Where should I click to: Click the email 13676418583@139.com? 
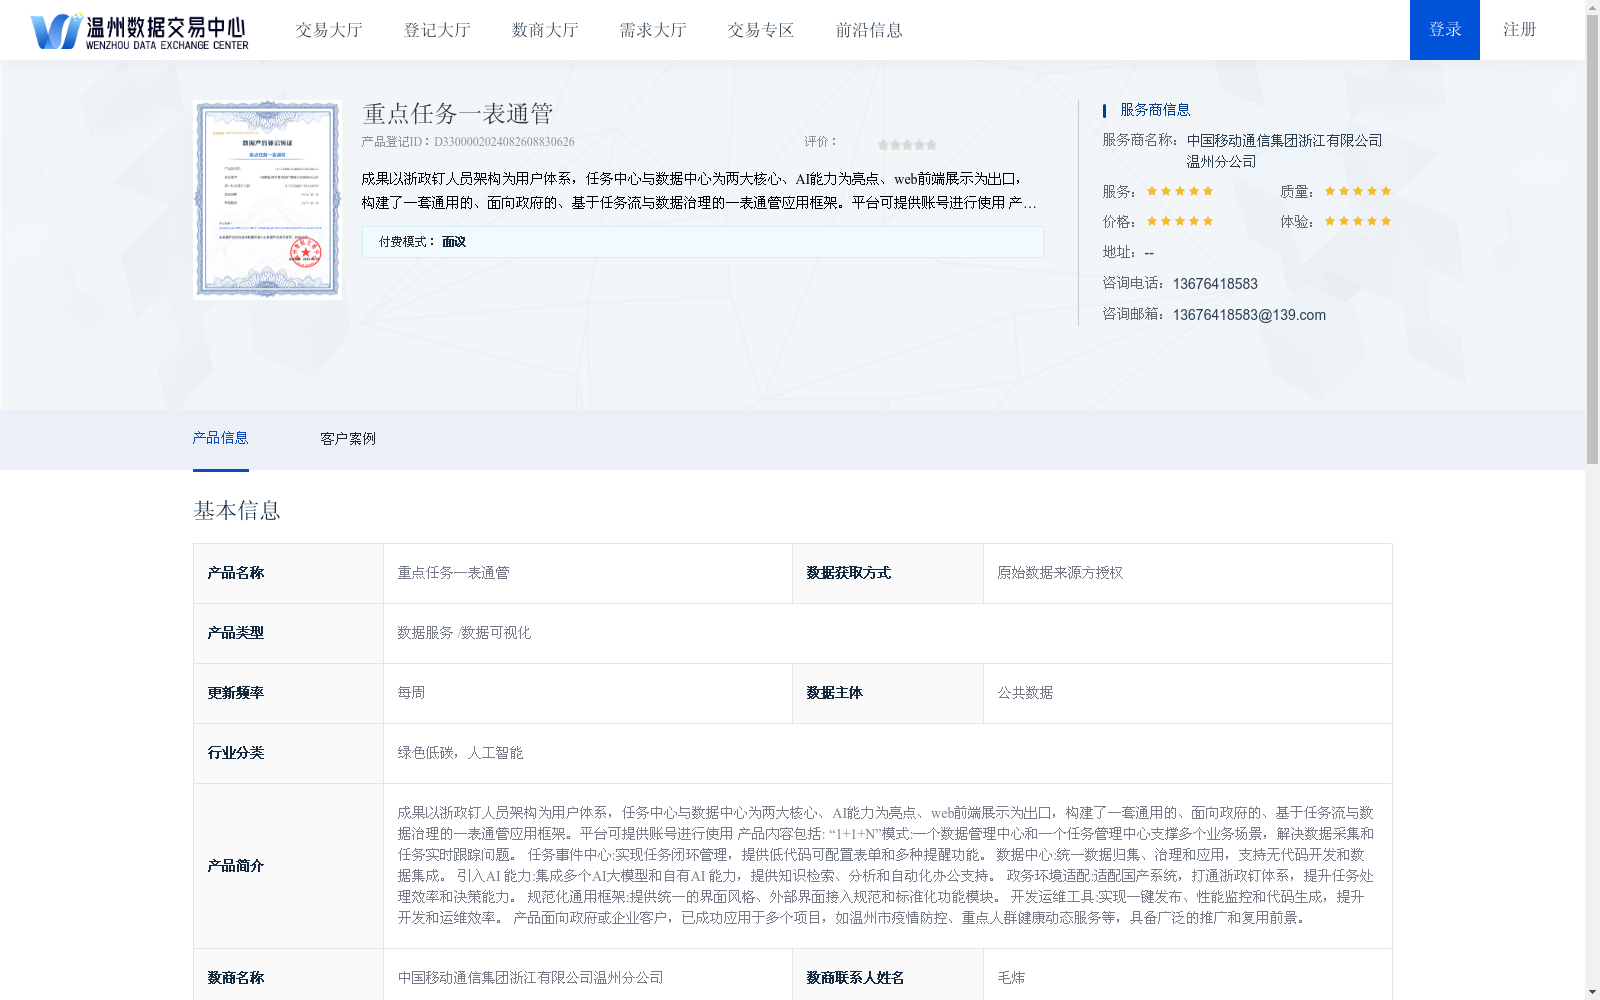(x=1249, y=315)
